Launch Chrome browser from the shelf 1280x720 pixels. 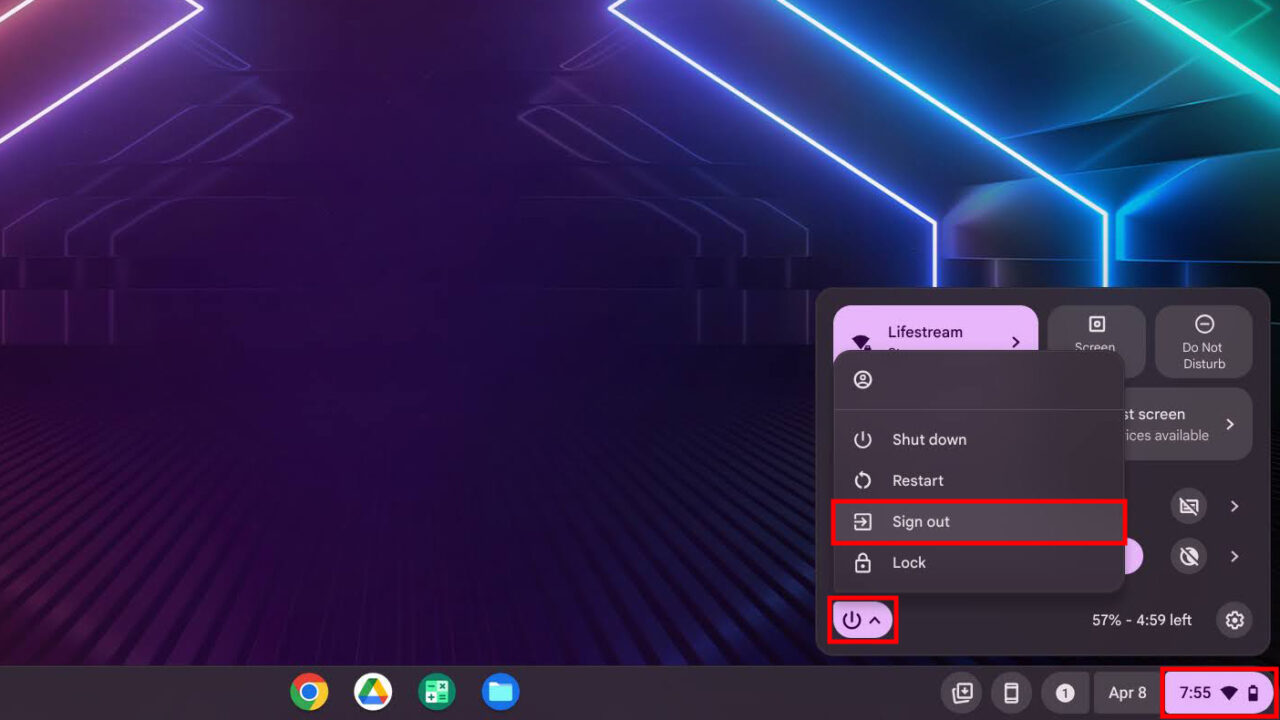(309, 691)
